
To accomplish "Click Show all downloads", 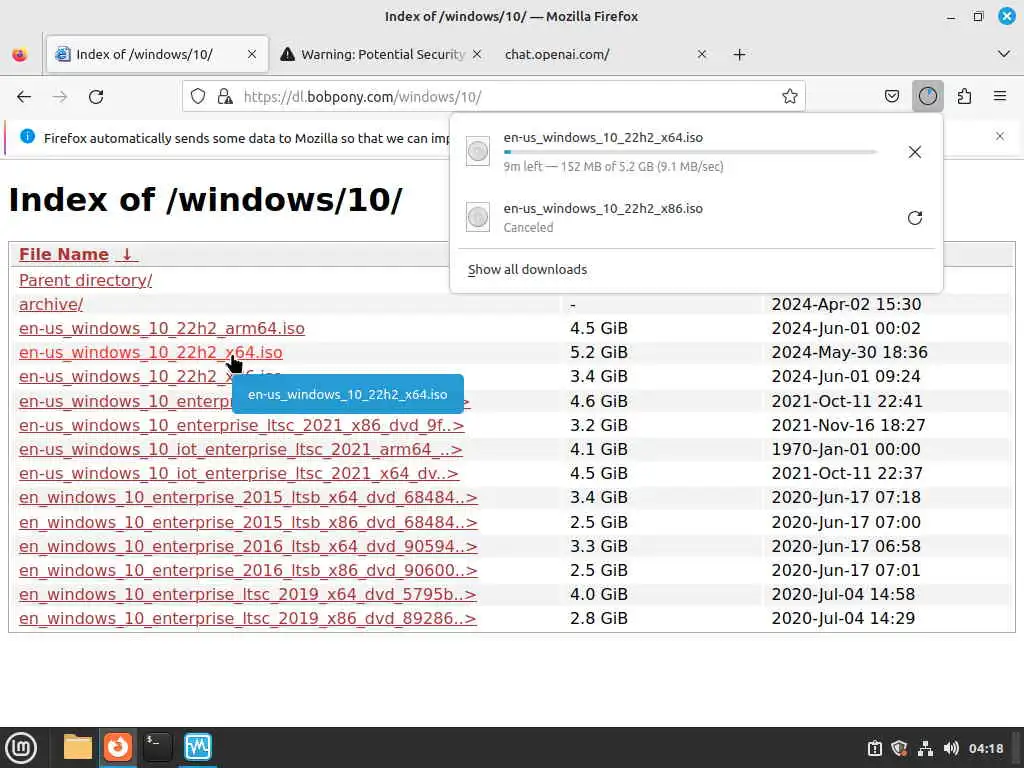I will click(527, 270).
